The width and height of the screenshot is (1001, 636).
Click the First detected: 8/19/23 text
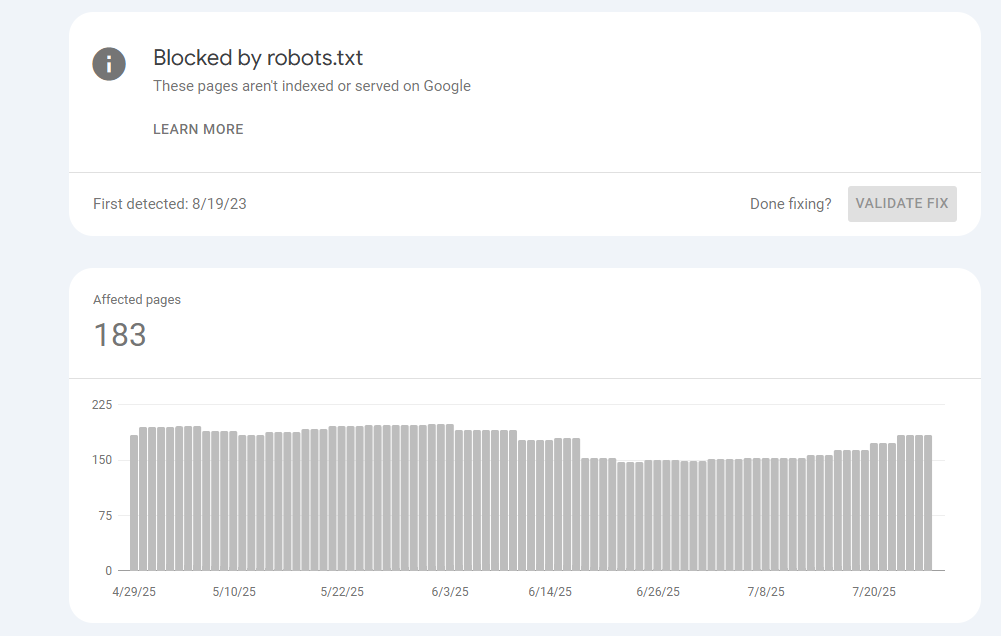[x=170, y=204]
